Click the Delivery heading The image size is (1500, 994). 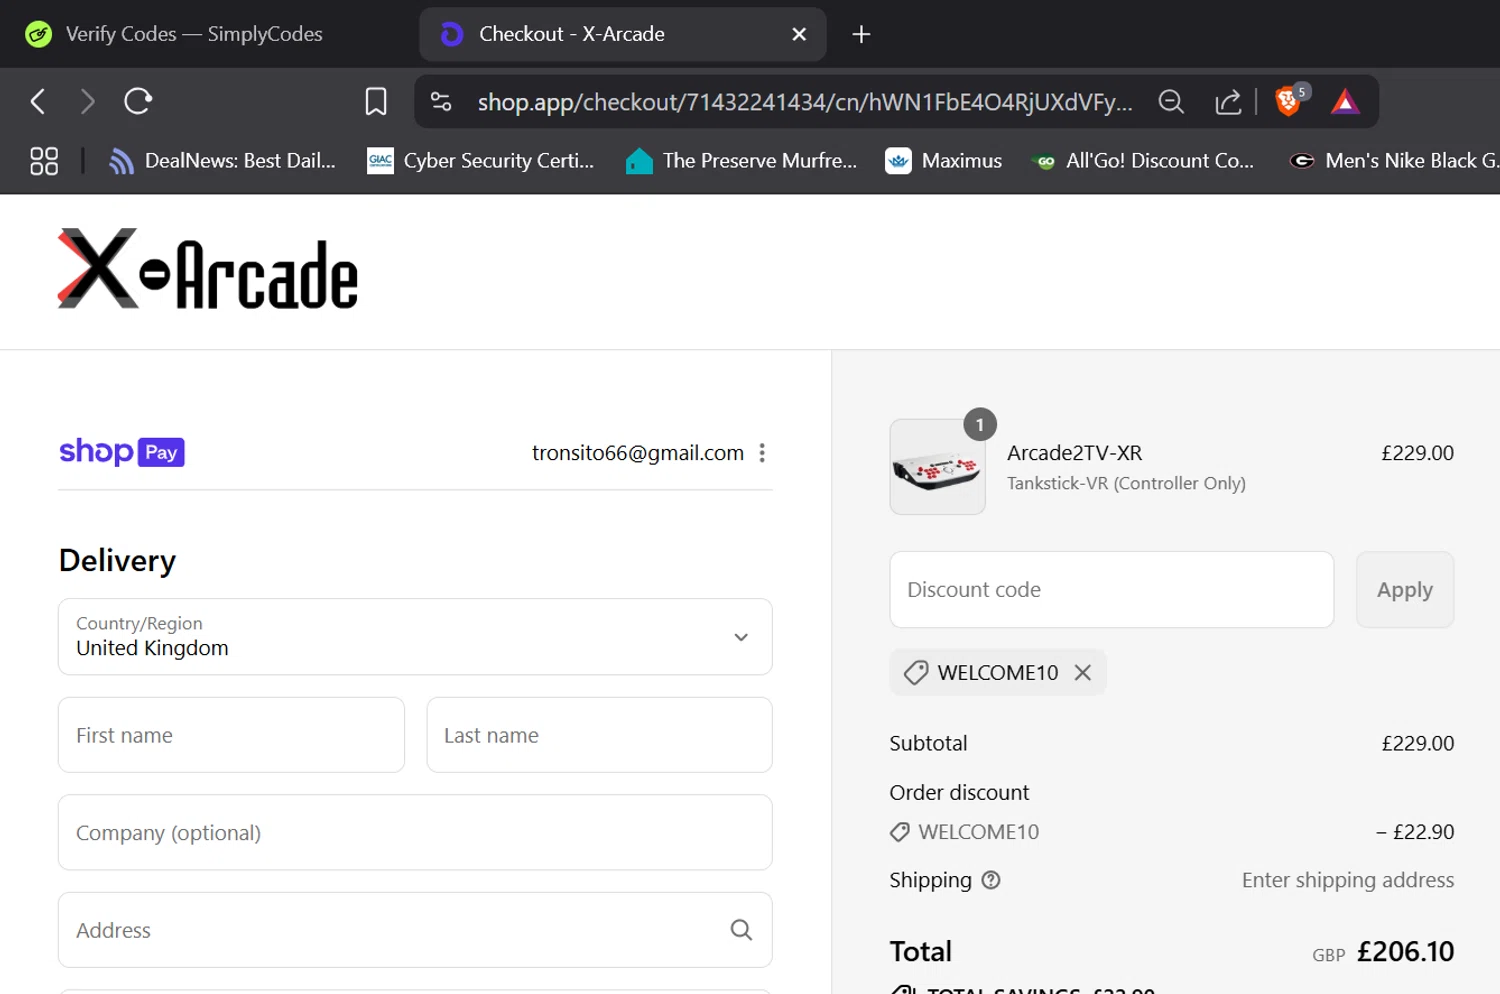click(x=117, y=560)
